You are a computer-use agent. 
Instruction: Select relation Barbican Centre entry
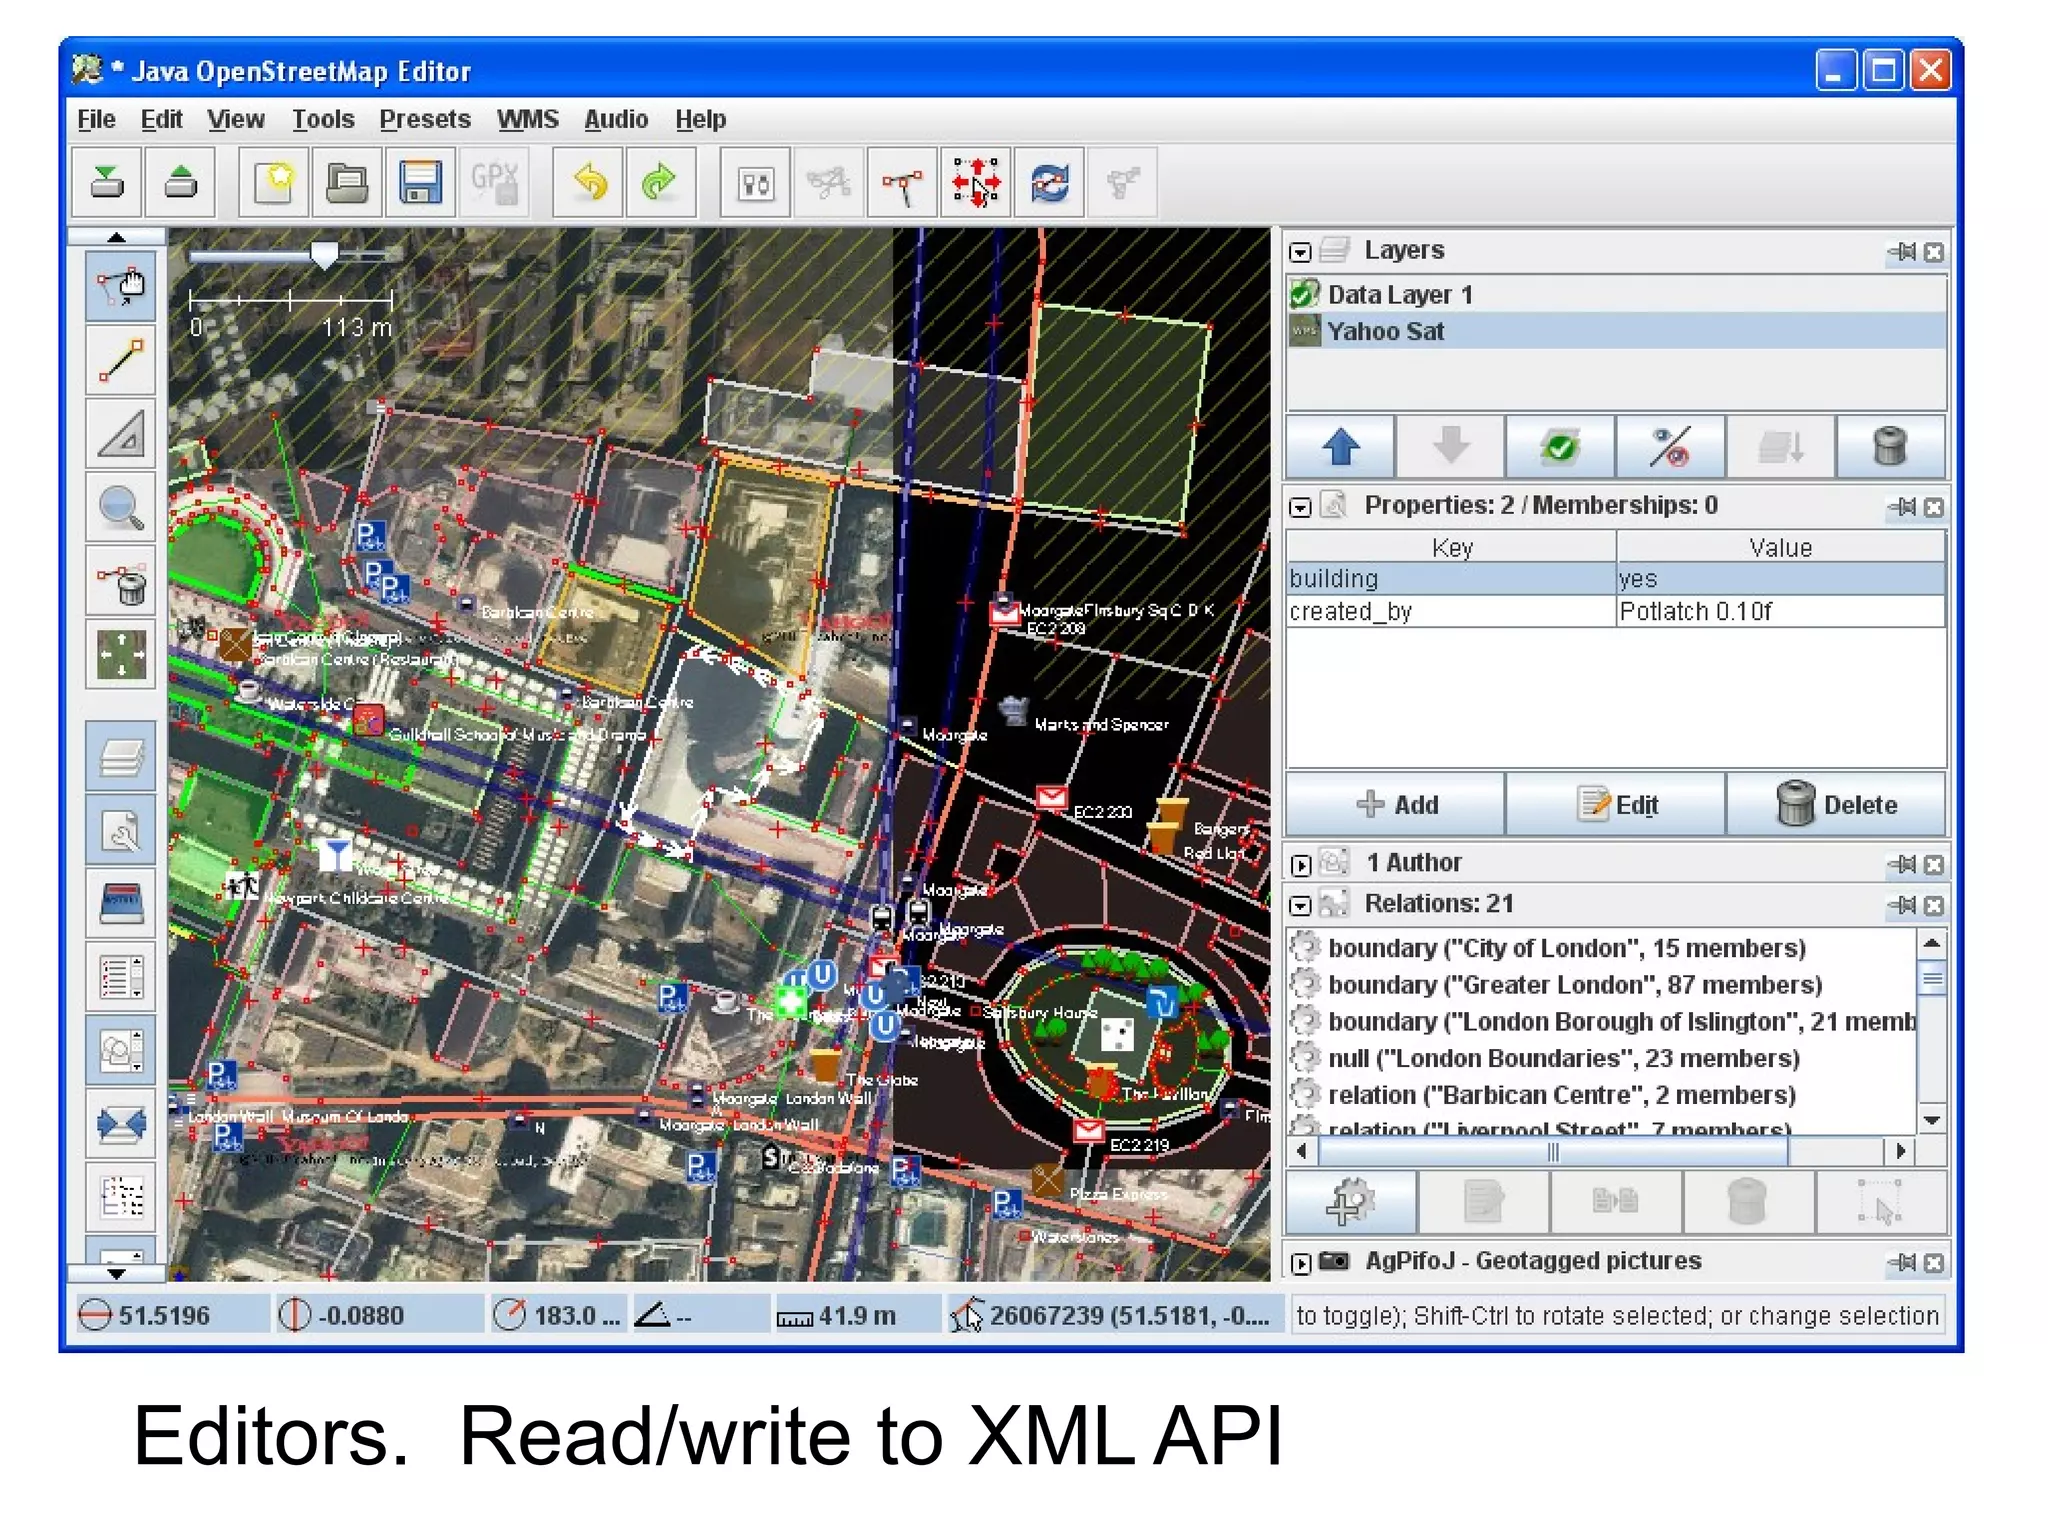pos(1602,1095)
